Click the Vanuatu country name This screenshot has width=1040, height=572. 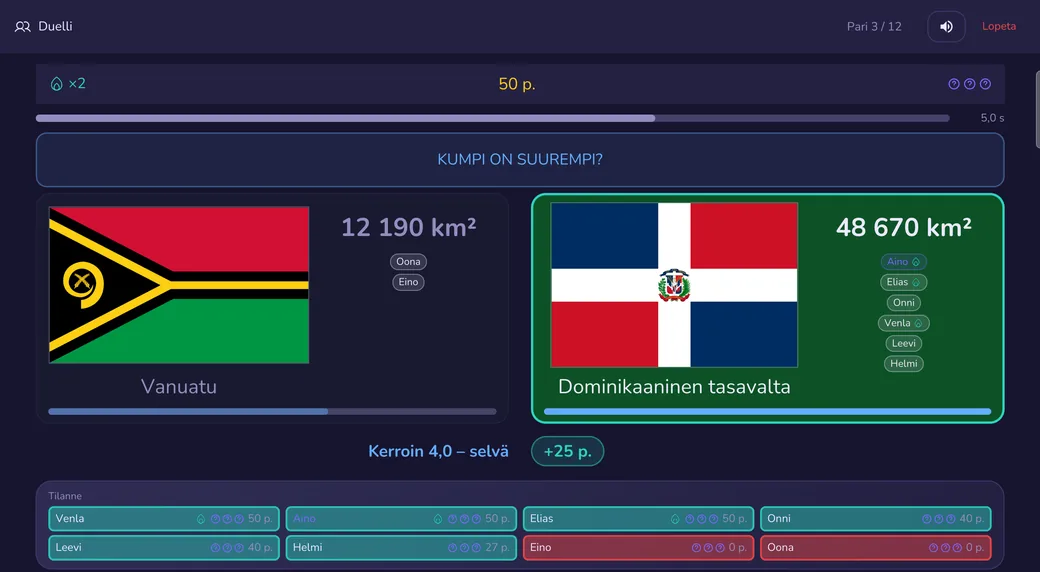click(x=179, y=387)
